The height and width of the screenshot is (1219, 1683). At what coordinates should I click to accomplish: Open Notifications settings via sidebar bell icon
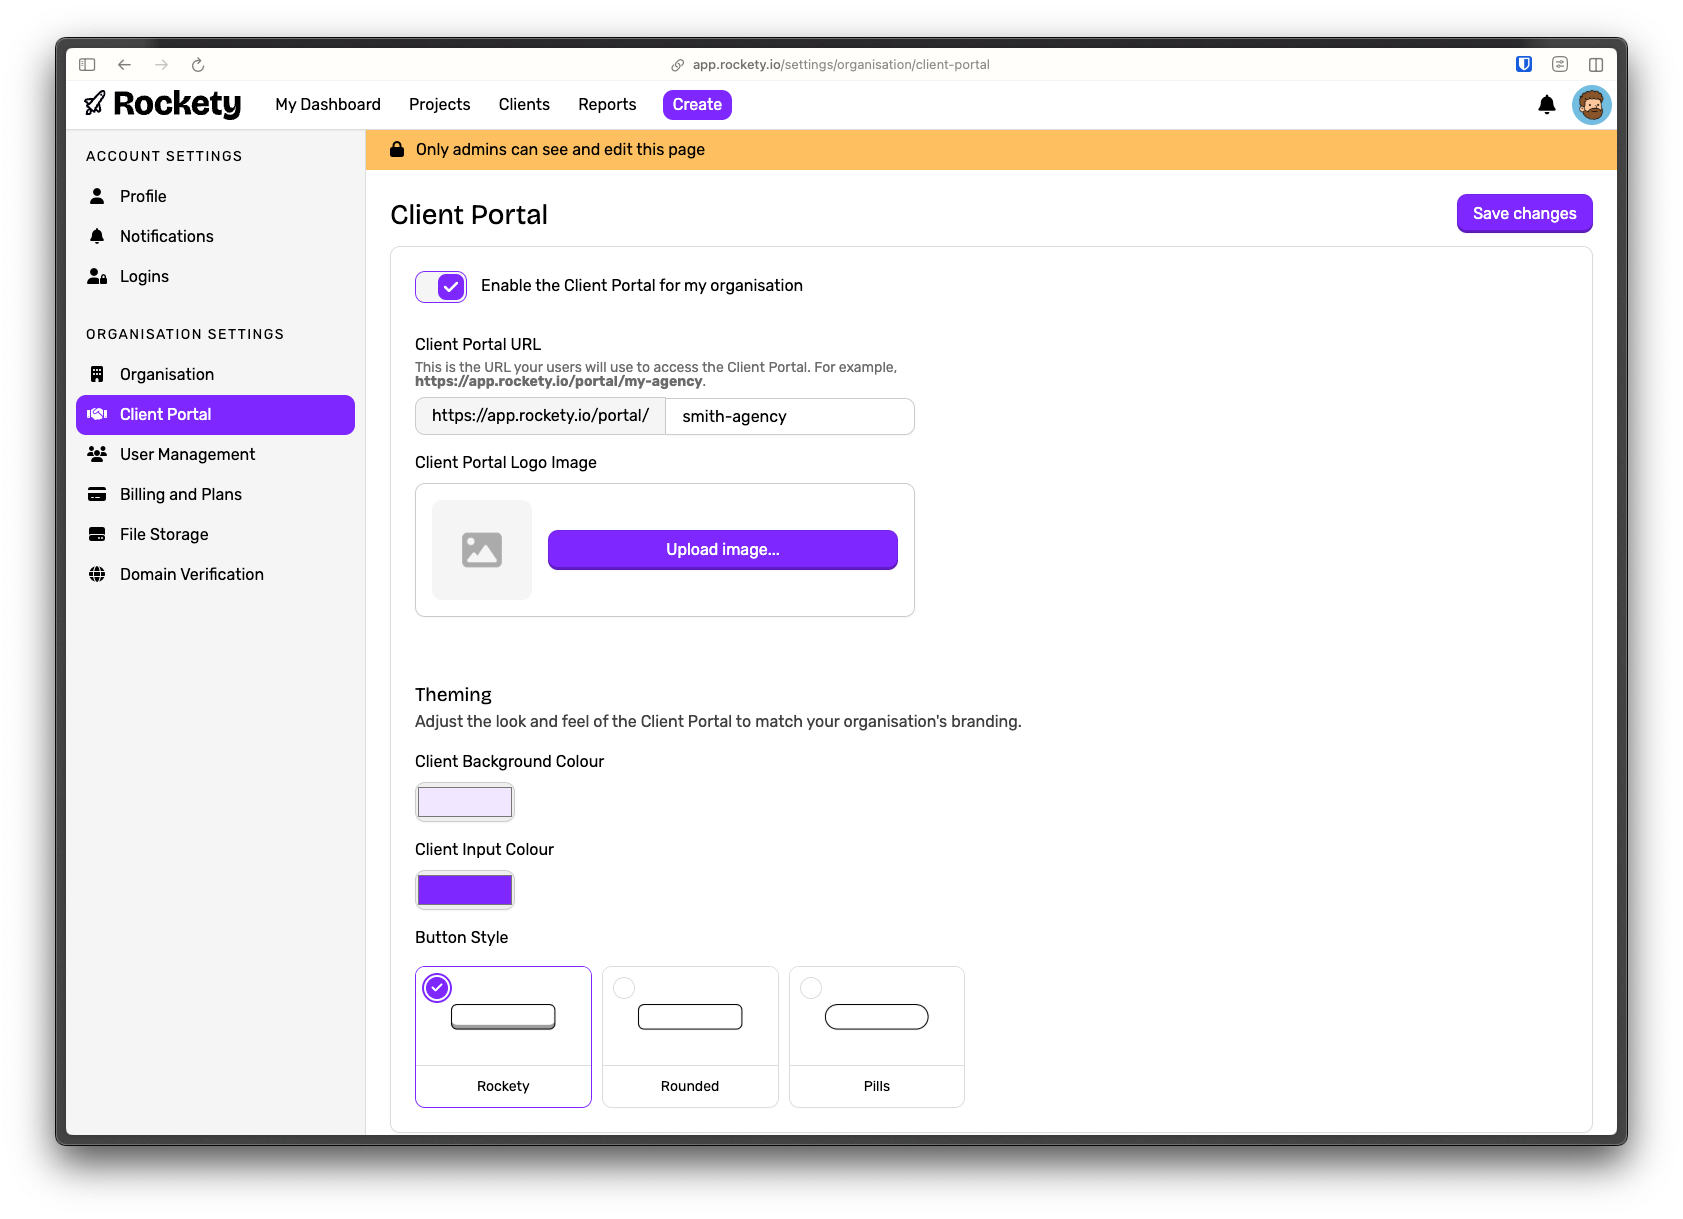click(x=96, y=236)
